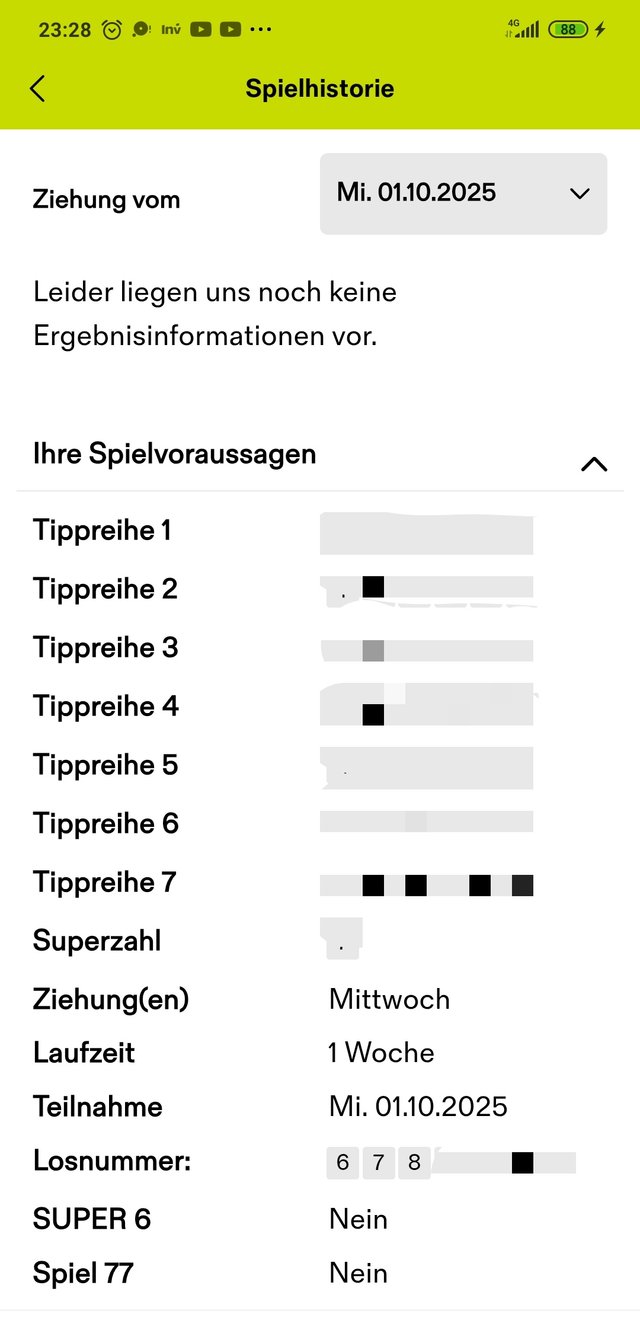
Task: Go back using the header arrow
Action: [x=38, y=89]
